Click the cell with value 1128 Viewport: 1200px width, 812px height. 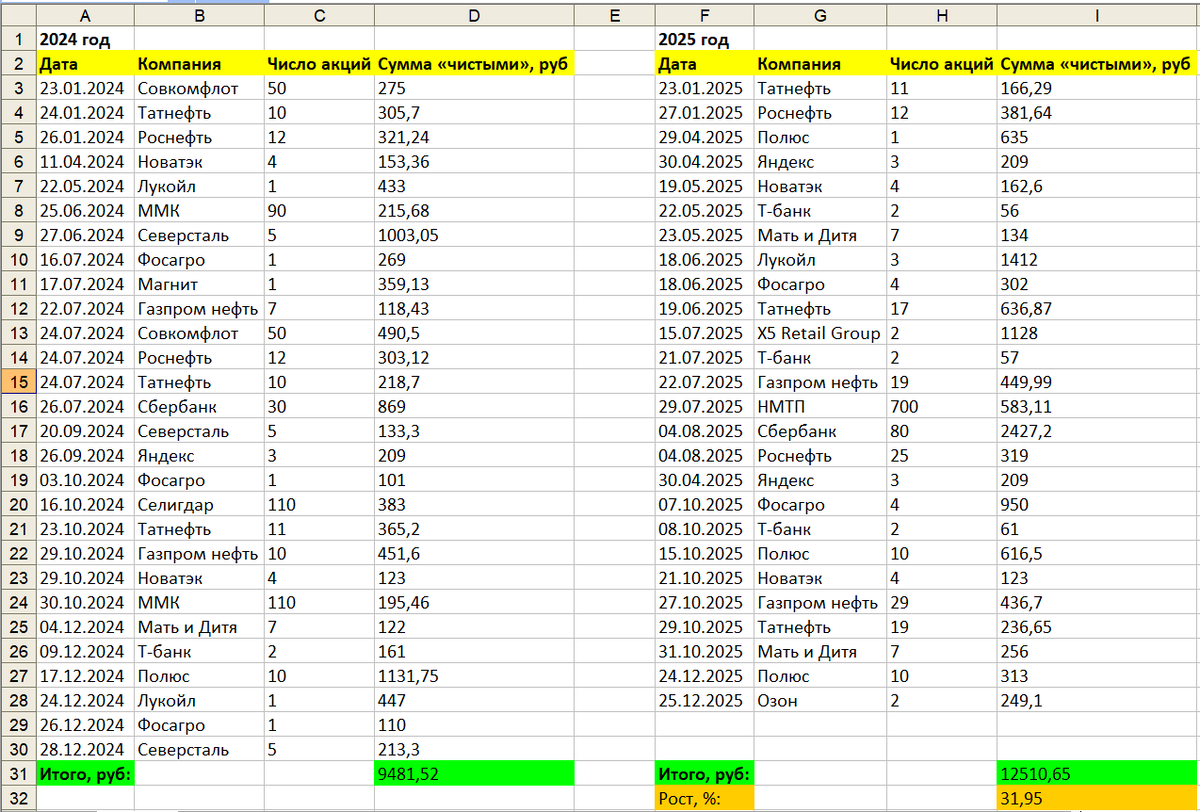pos(1097,333)
